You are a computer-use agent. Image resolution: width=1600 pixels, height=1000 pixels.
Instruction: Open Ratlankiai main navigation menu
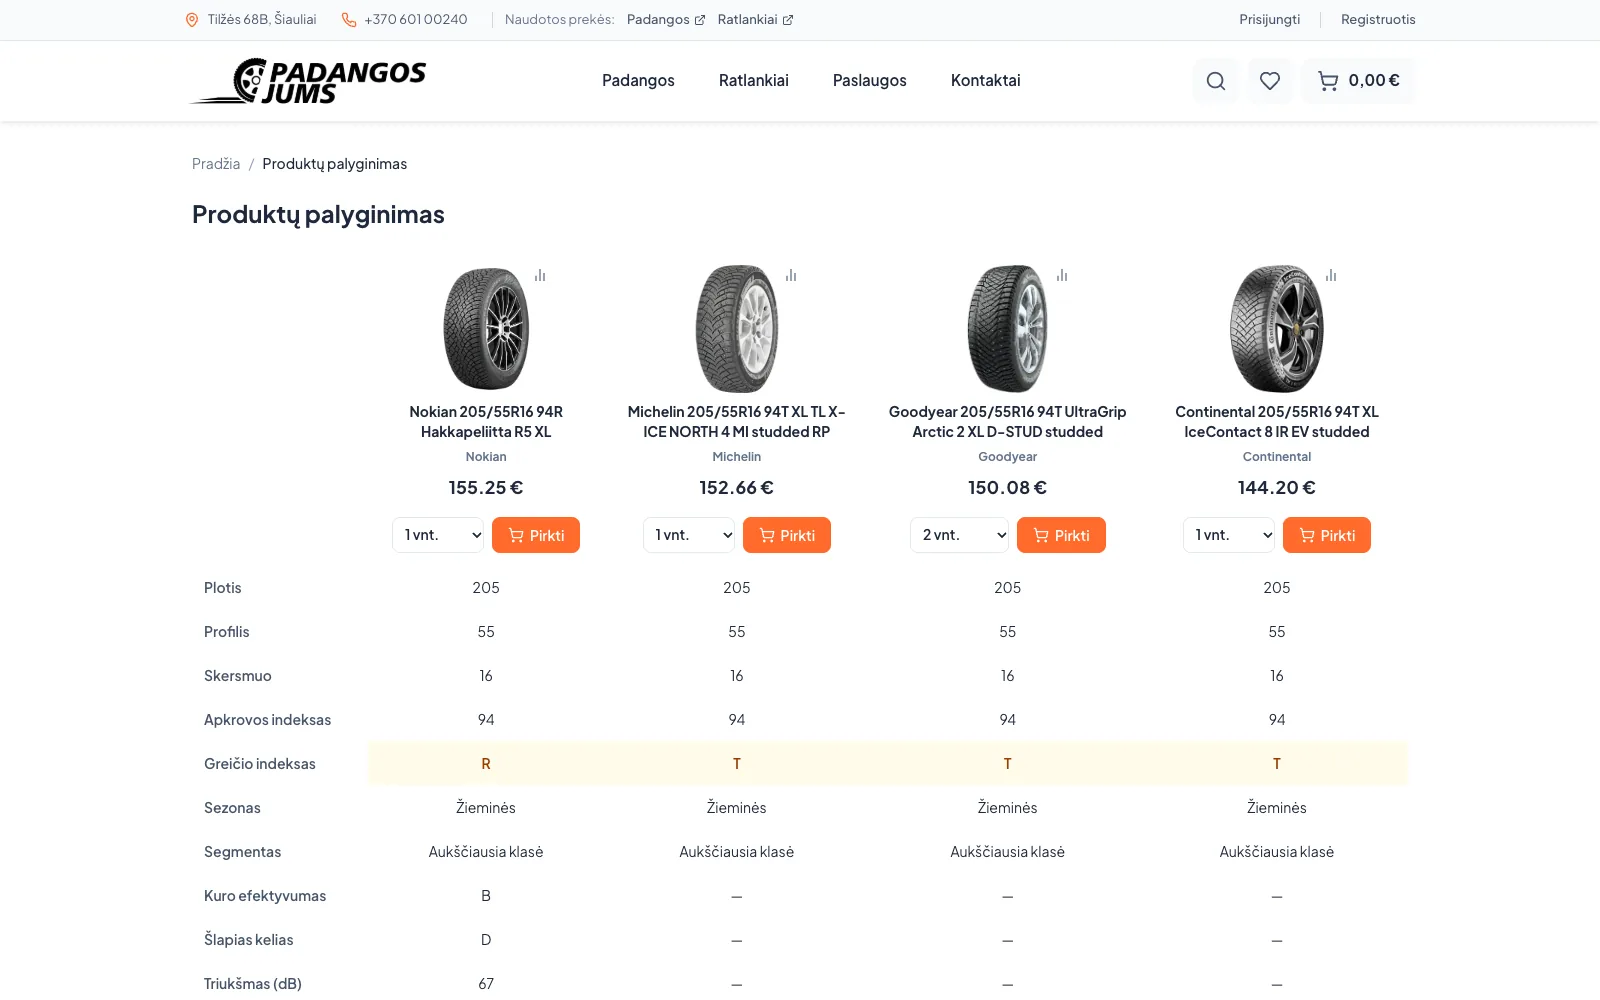(754, 81)
